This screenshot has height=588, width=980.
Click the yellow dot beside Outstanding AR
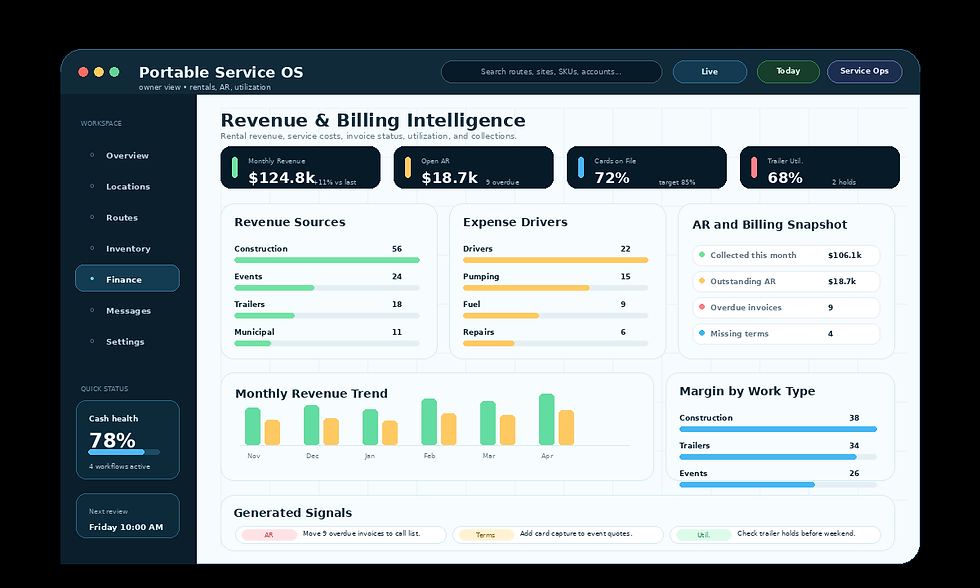pos(702,281)
